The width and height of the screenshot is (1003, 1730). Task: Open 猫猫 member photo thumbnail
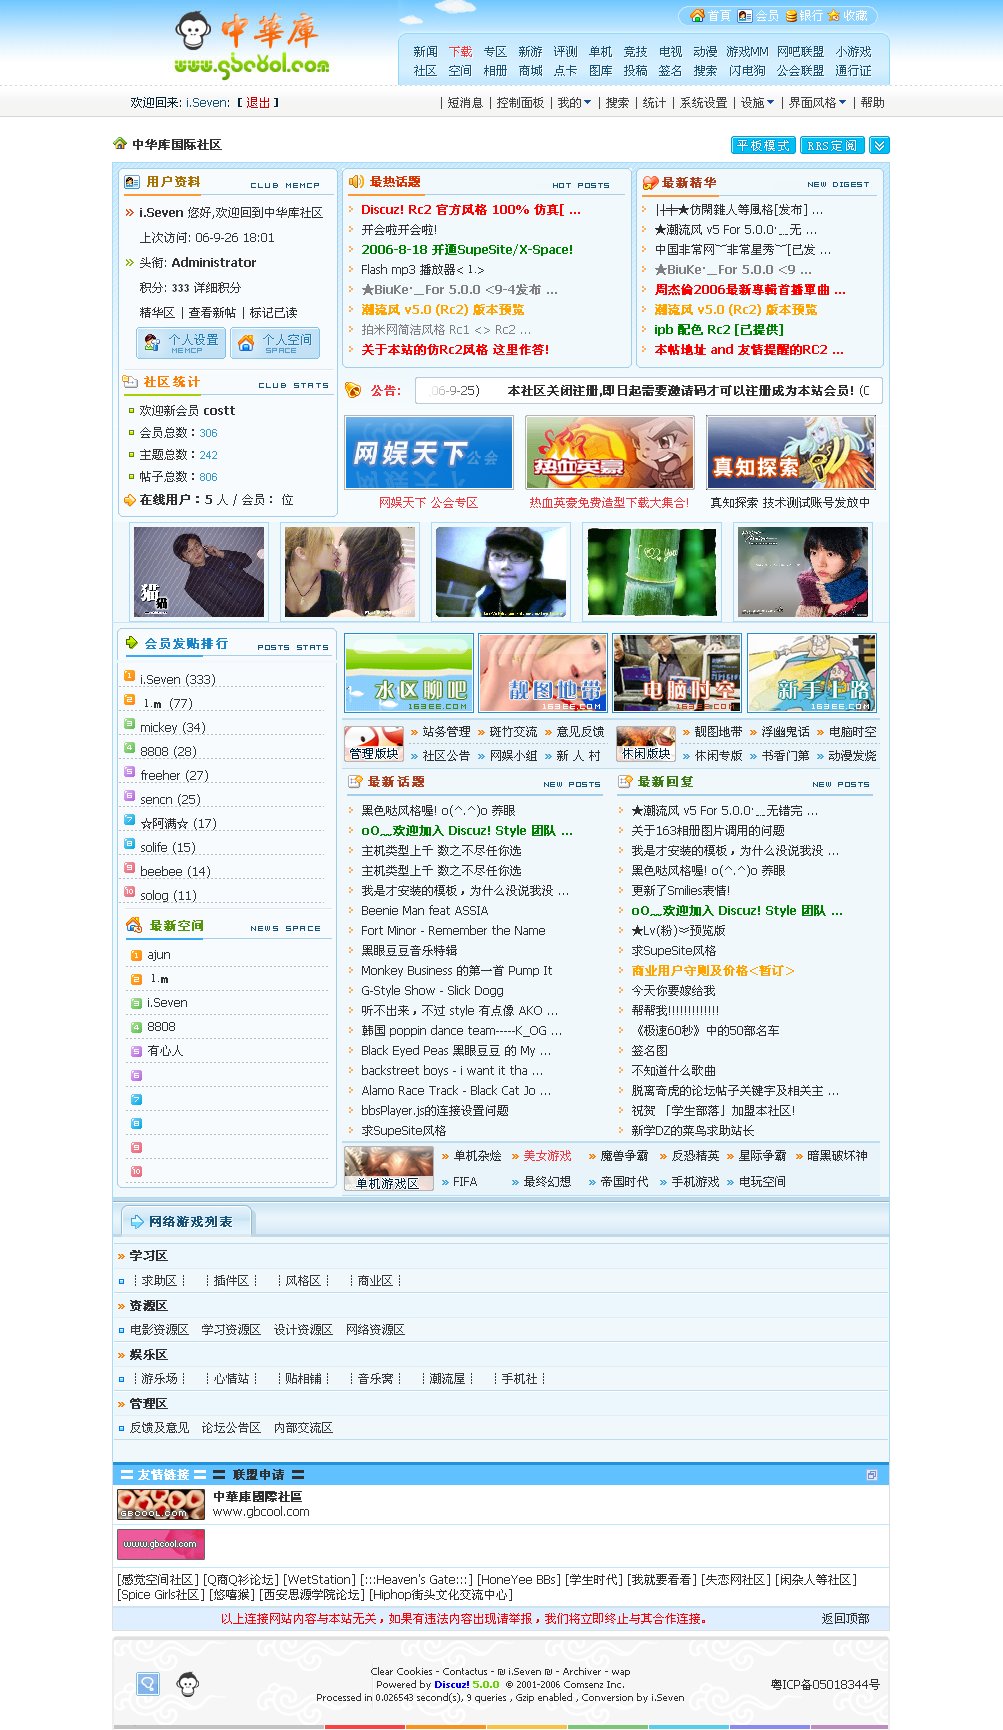coord(199,572)
